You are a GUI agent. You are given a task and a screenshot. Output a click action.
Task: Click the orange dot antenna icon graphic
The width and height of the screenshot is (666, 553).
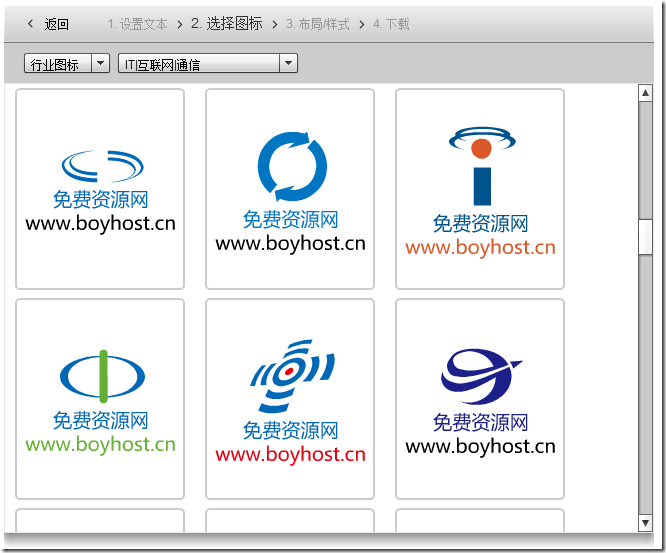[x=482, y=166]
